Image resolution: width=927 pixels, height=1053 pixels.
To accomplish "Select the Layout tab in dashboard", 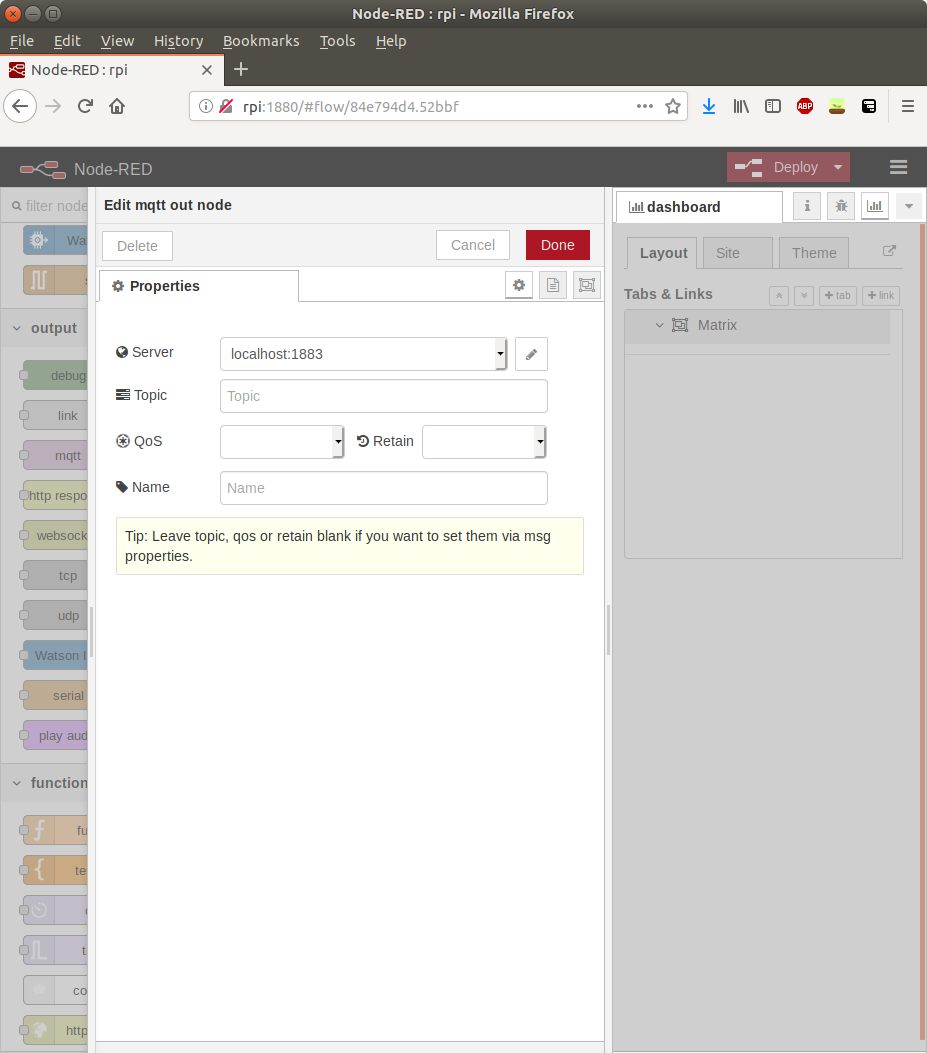I will tap(662, 253).
